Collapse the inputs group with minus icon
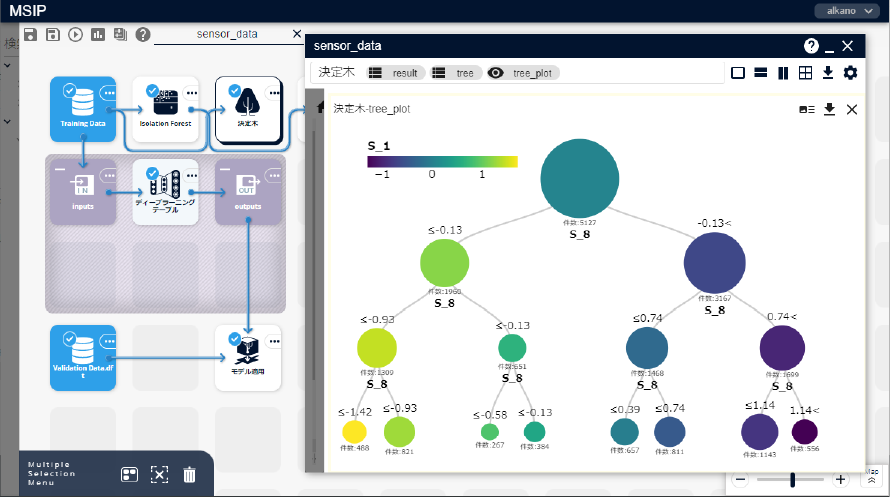The image size is (890, 498). click(59, 169)
